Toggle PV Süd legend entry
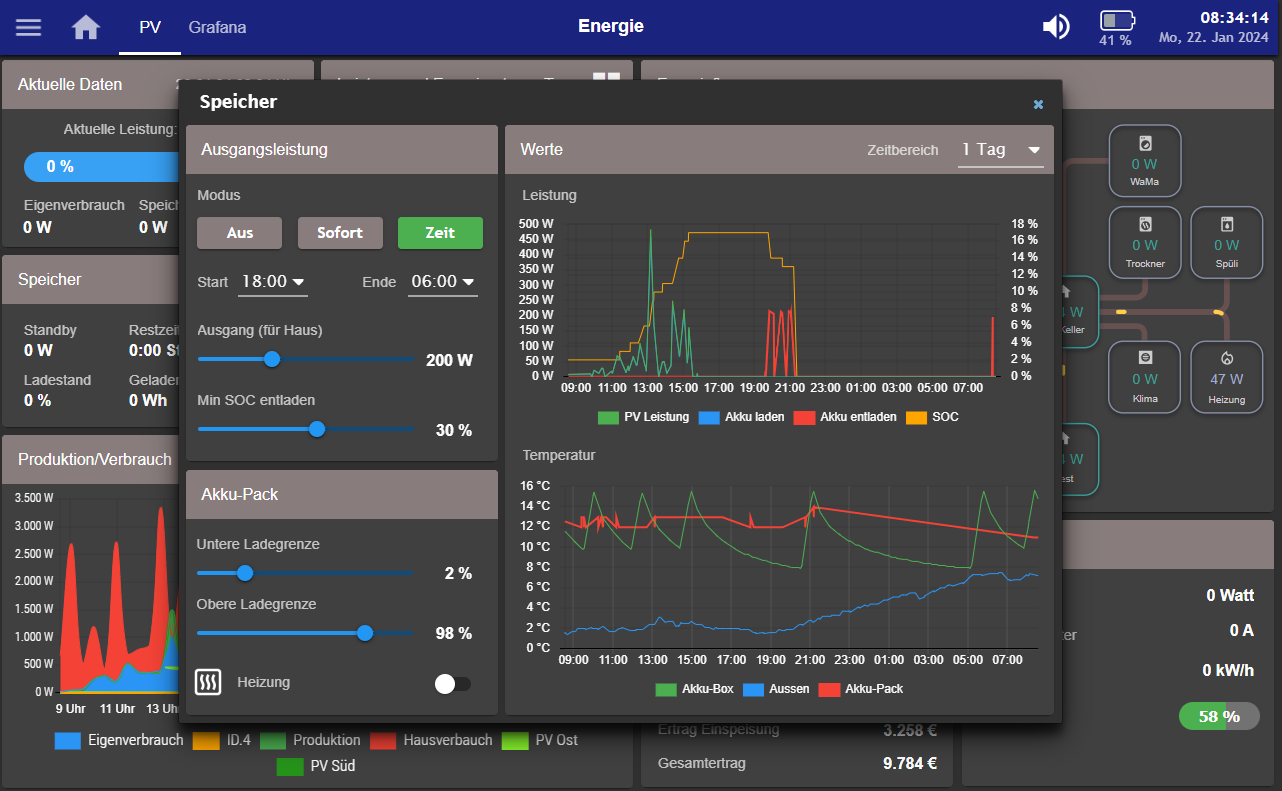 click(x=315, y=766)
